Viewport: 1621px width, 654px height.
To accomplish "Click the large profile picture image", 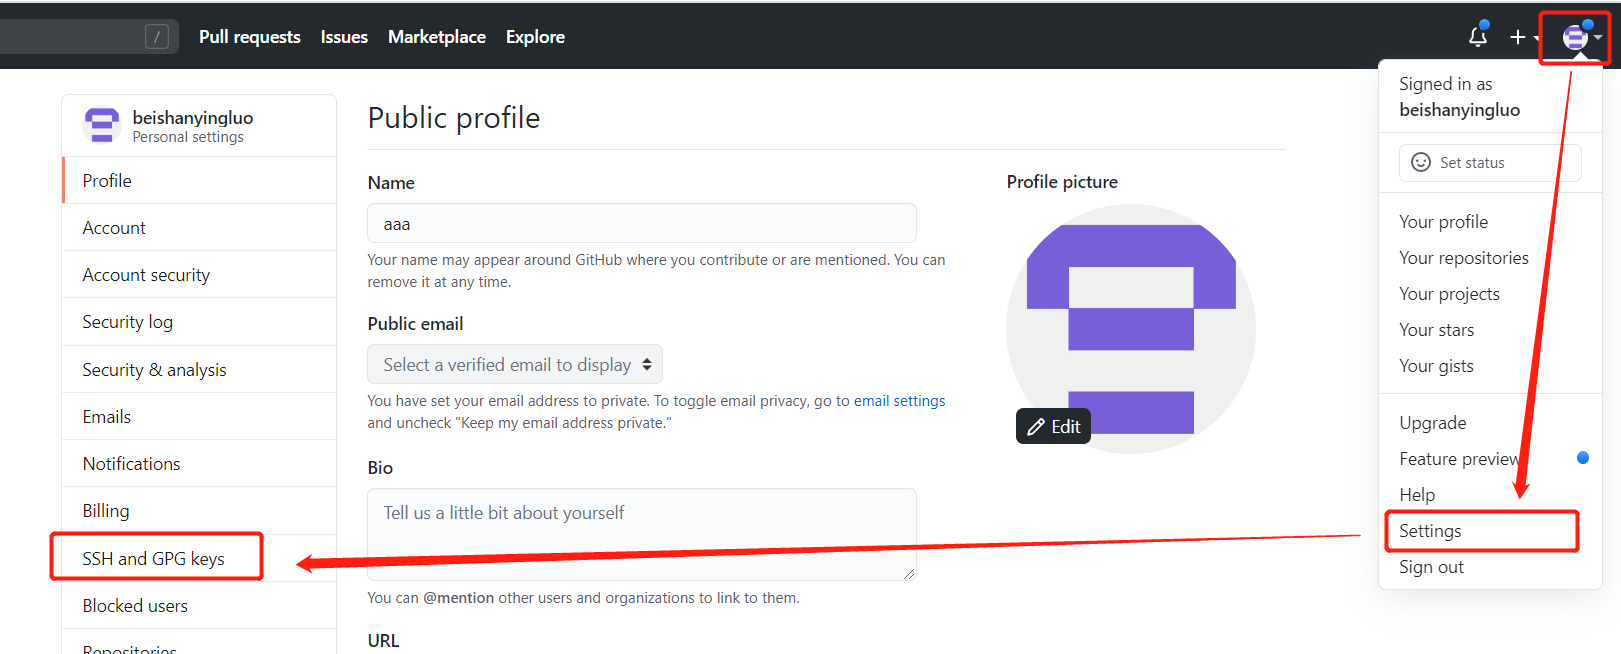I will [x=1131, y=329].
